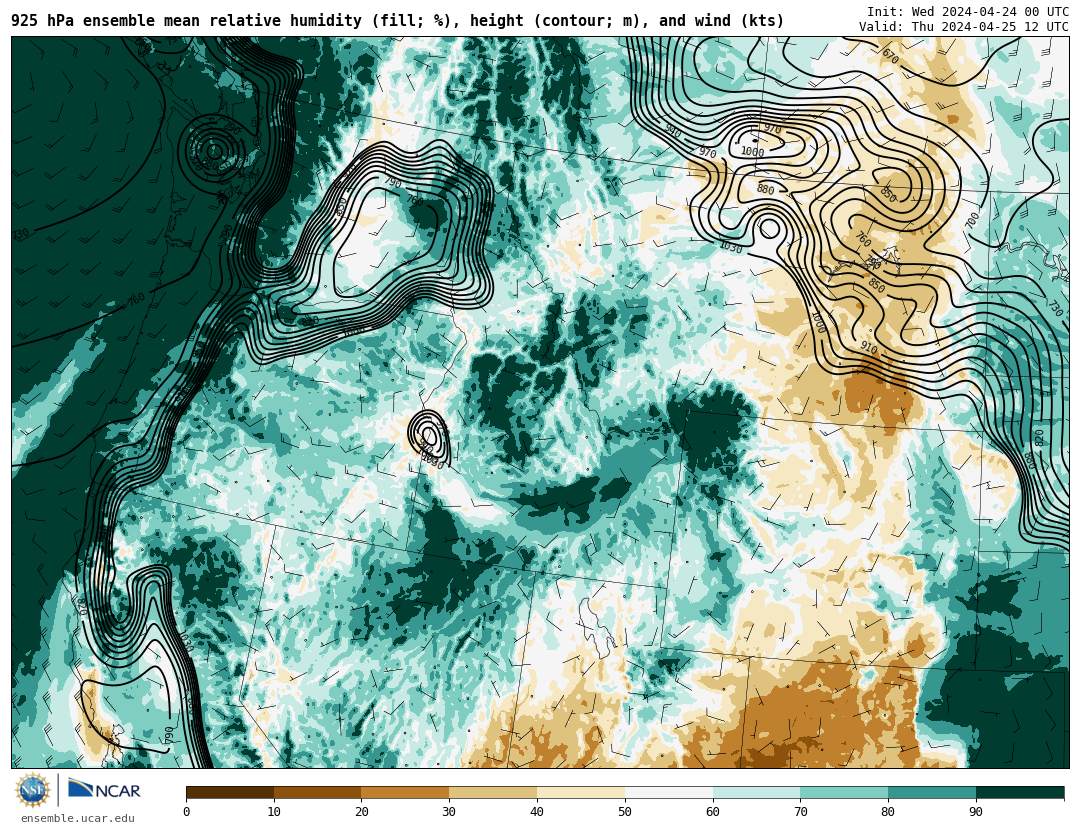Click the ensemble.ucar.edu text
Image resolution: width=1080 pixels, height=831 pixels.
pyautogui.click(x=78, y=819)
